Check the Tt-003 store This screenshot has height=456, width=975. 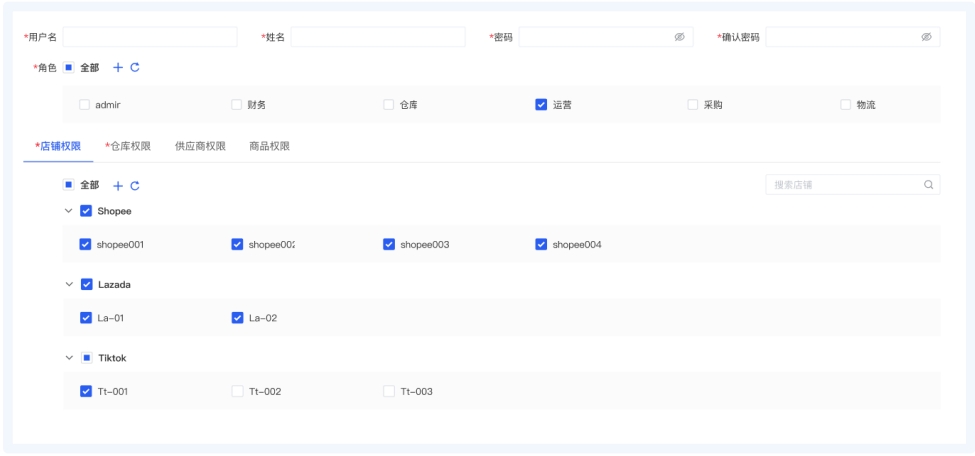click(389, 391)
